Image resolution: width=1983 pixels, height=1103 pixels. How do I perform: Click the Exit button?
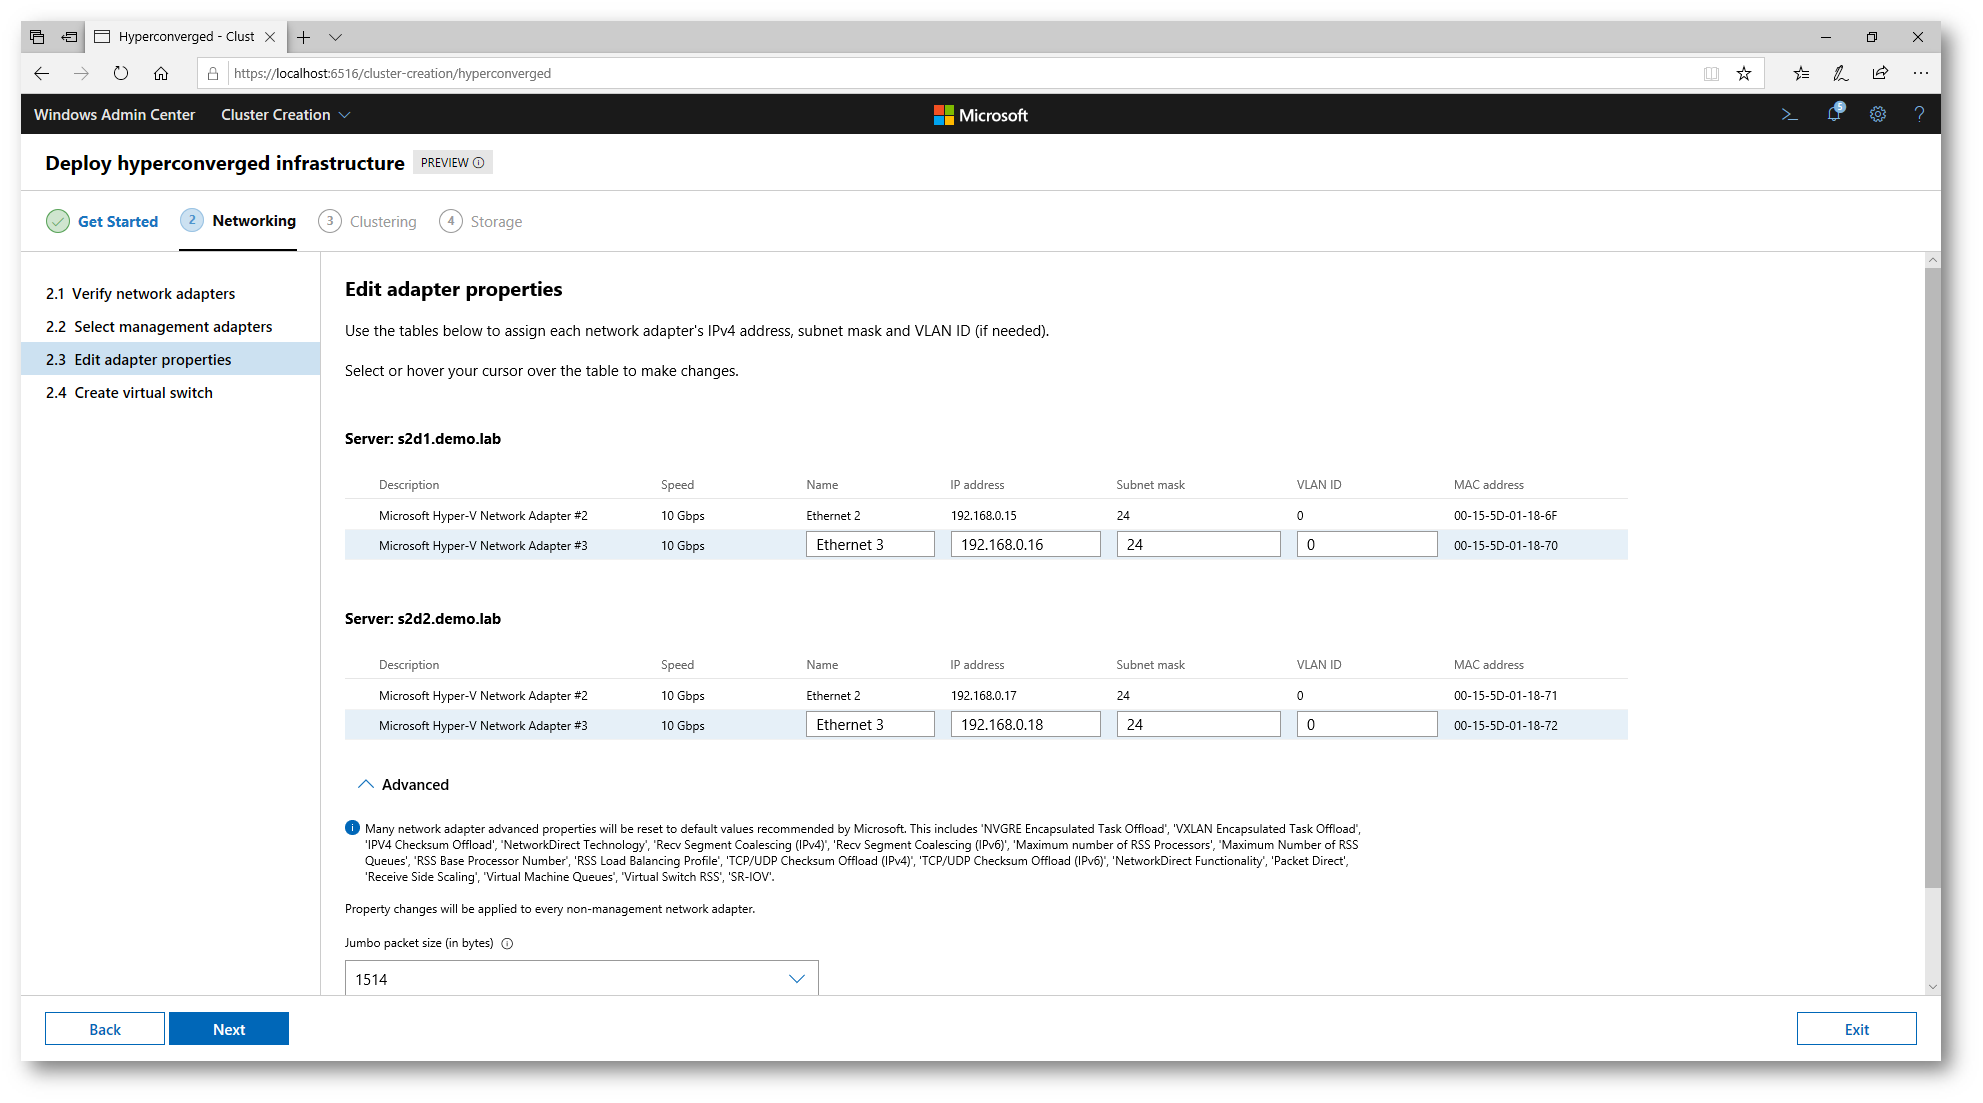click(x=1856, y=1029)
